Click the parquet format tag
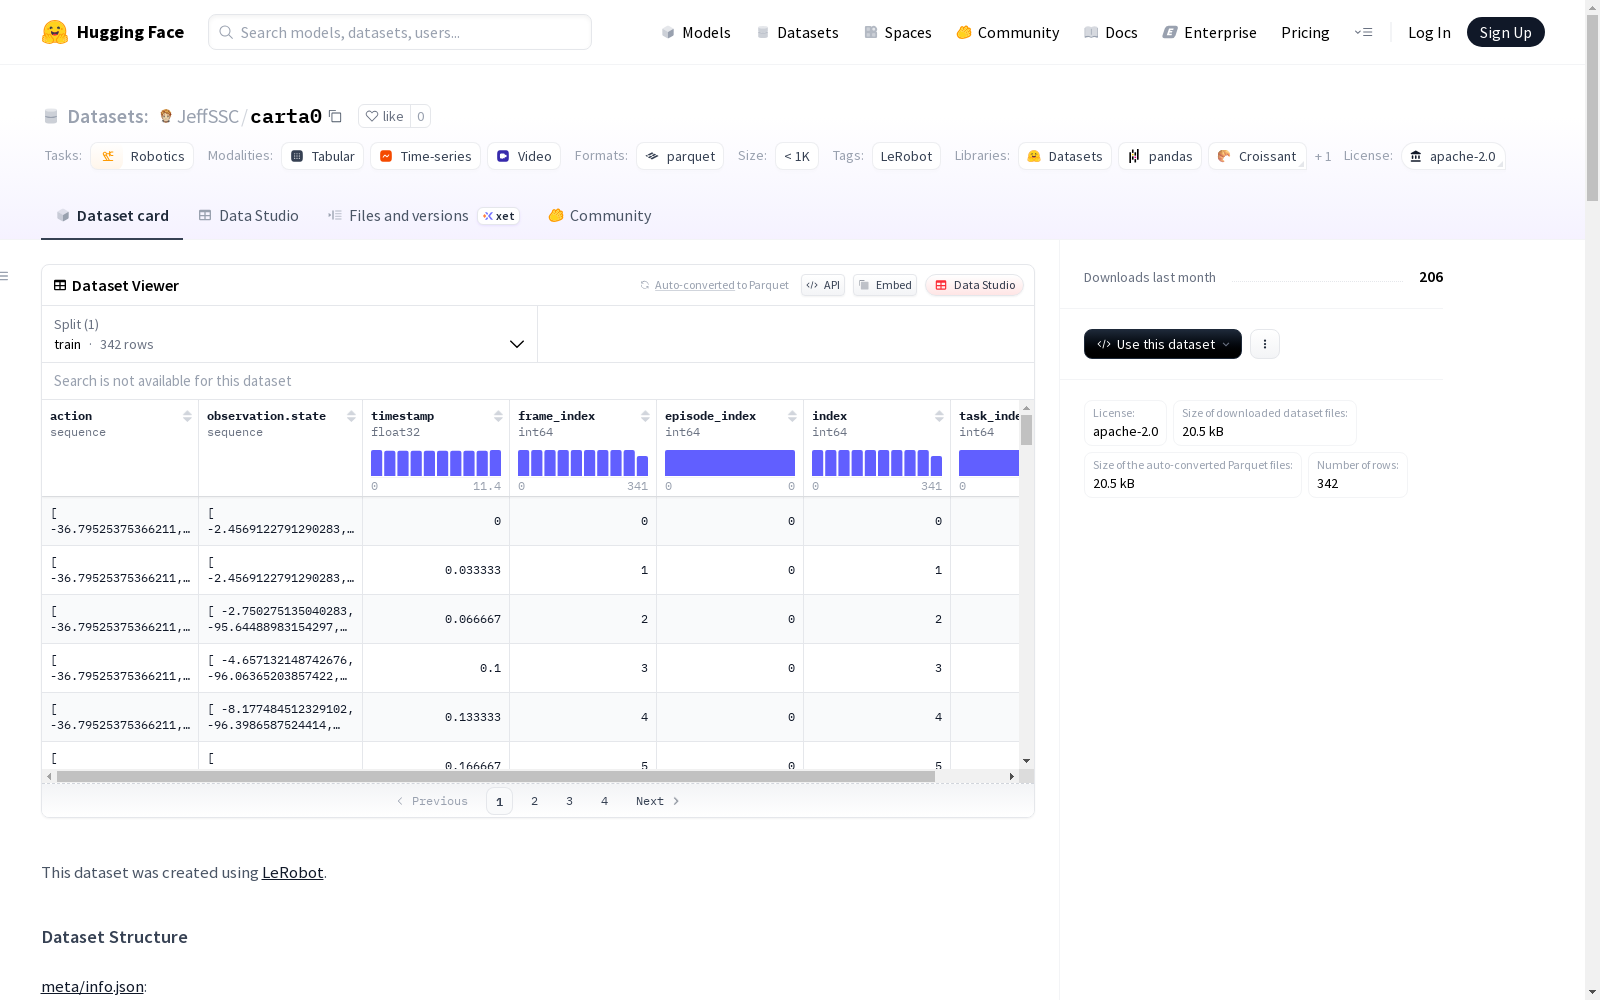1600x1000 pixels. tap(680, 156)
